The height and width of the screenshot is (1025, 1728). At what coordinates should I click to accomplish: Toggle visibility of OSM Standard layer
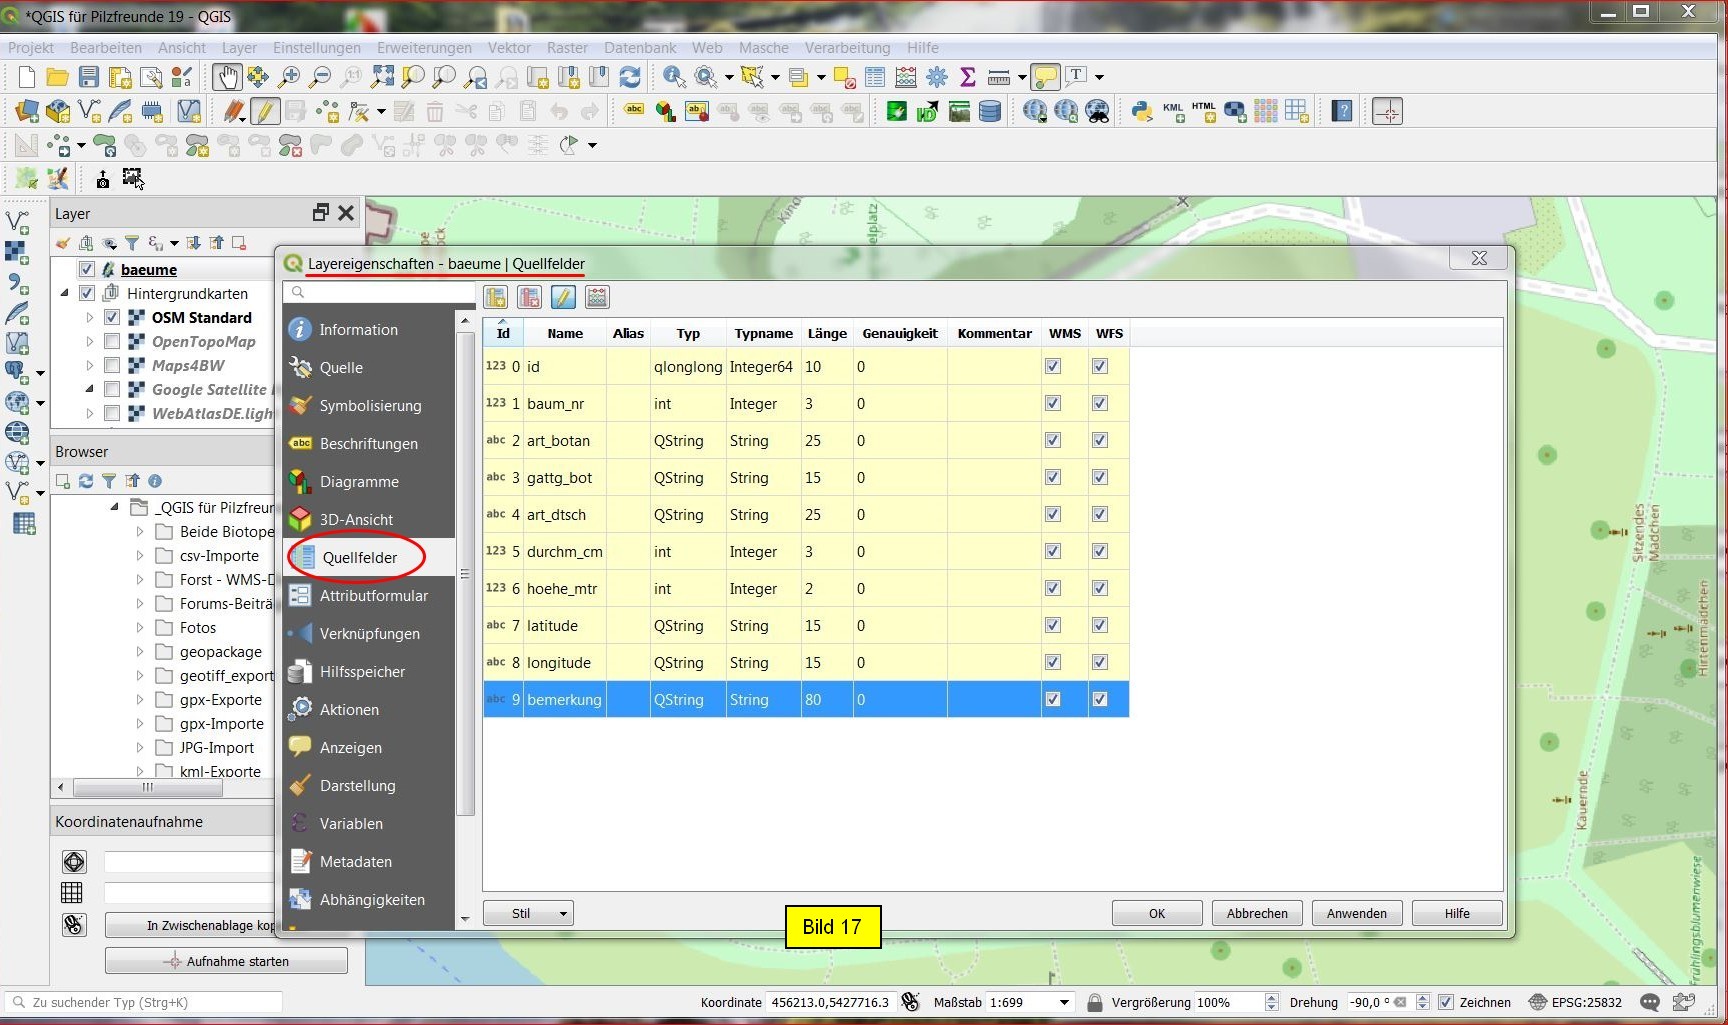point(112,317)
